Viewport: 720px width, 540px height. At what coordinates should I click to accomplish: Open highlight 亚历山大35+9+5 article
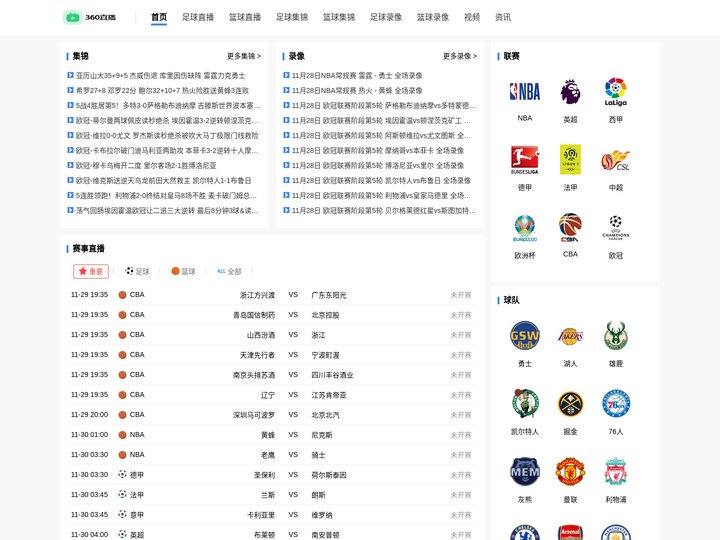click(x=160, y=75)
